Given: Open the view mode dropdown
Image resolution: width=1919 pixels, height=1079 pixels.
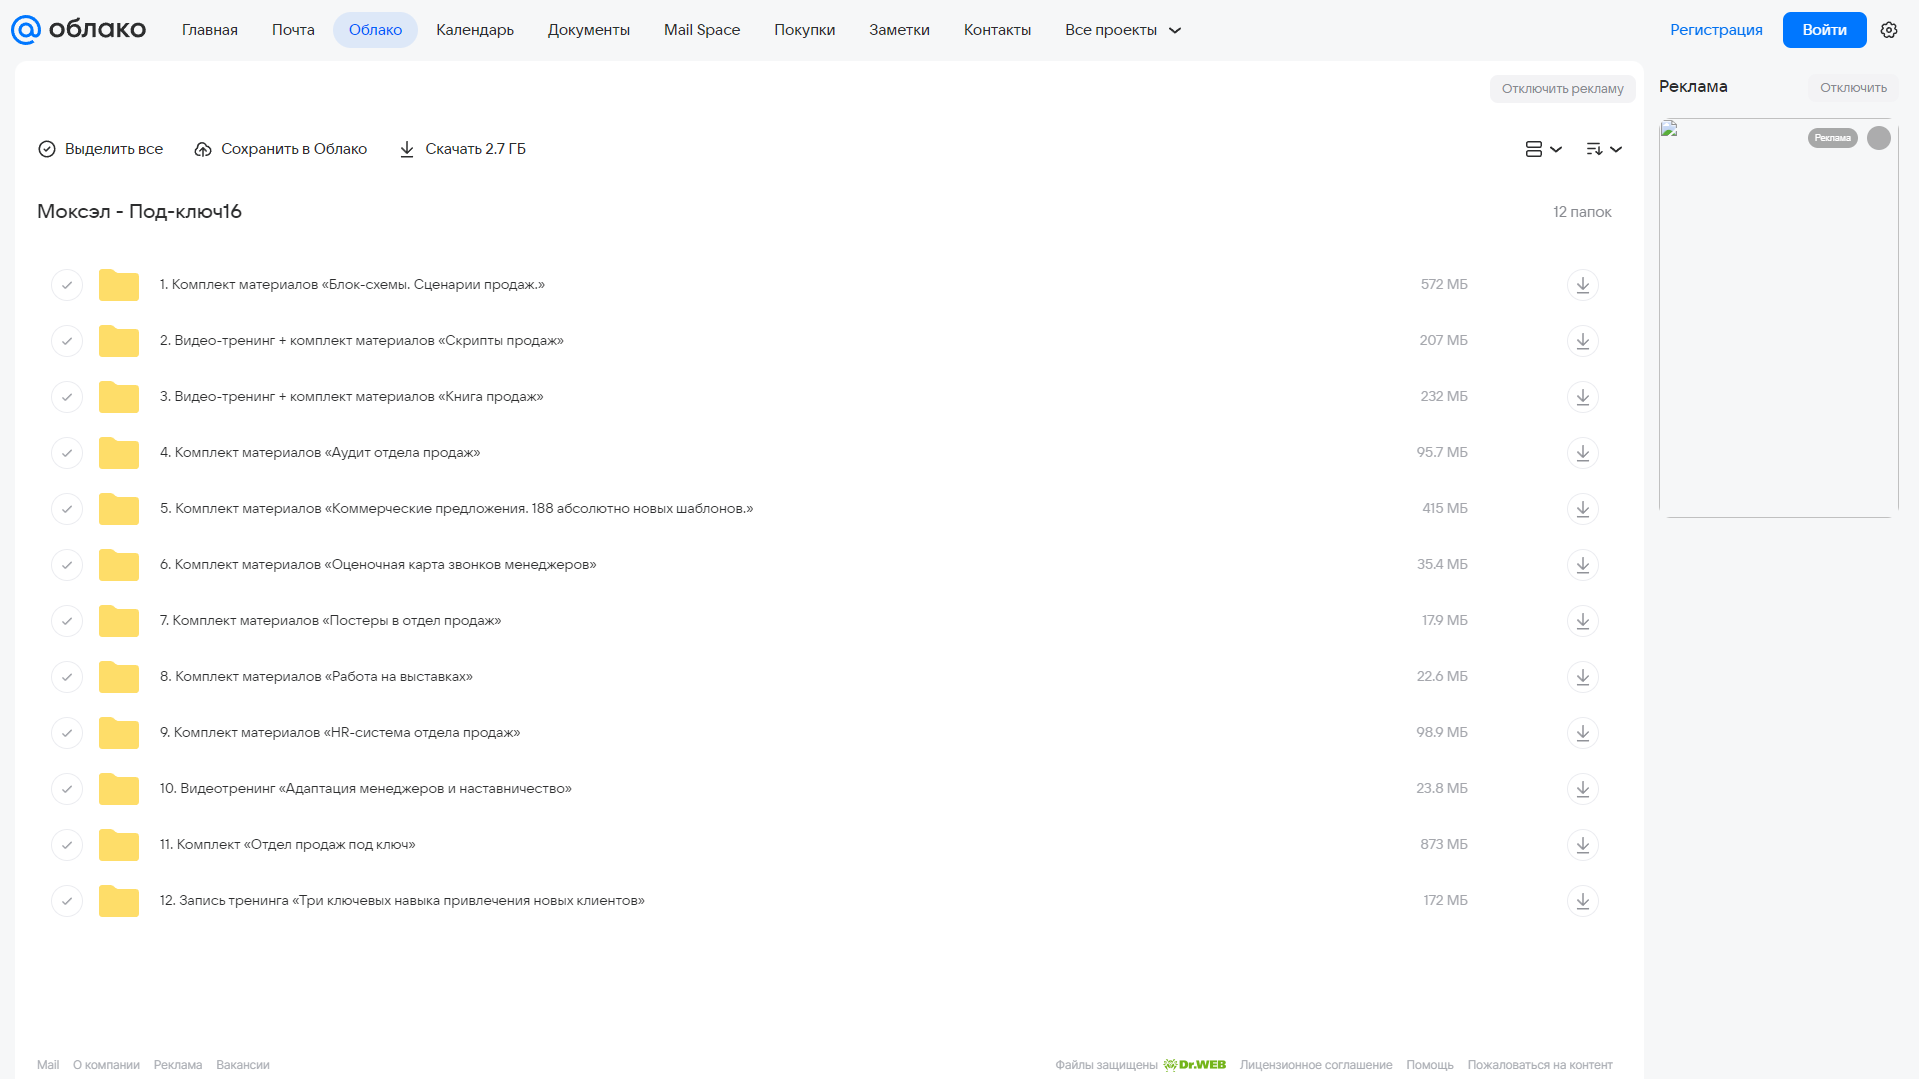Looking at the screenshot, I should tap(1543, 149).
